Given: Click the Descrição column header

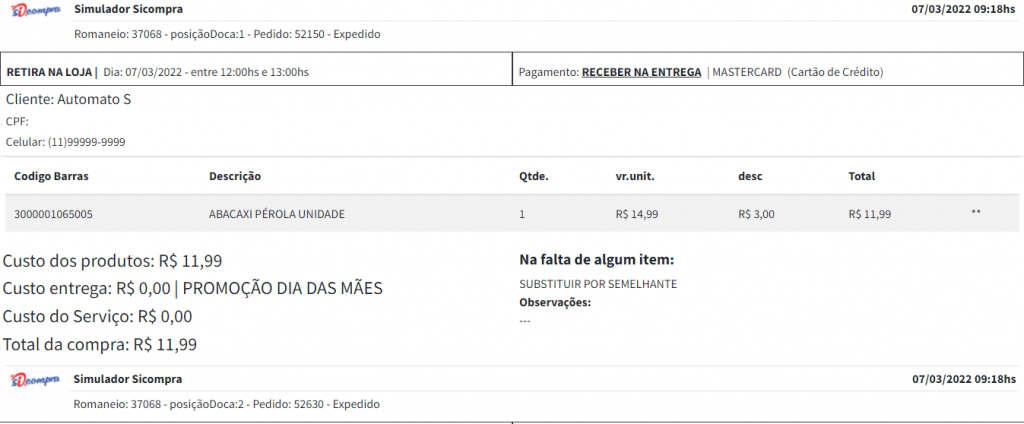Looking at the screenshot, I should 235,176.
